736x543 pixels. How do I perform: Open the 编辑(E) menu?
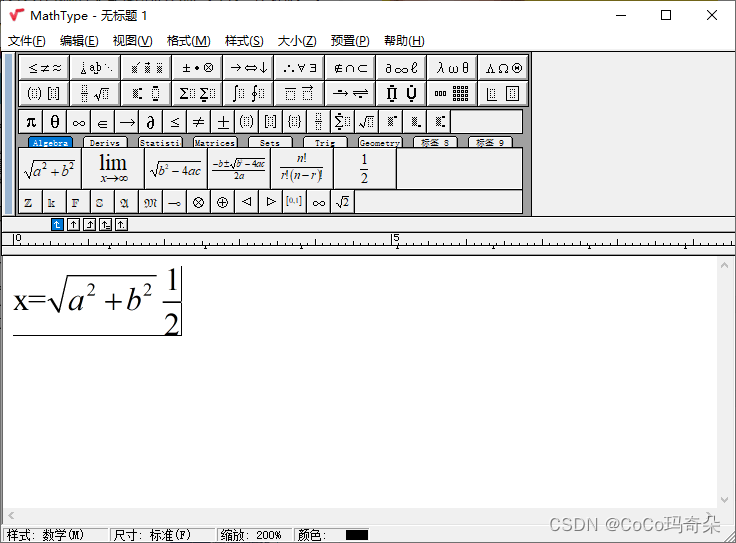pyautogui.click(x=79, y=41)
